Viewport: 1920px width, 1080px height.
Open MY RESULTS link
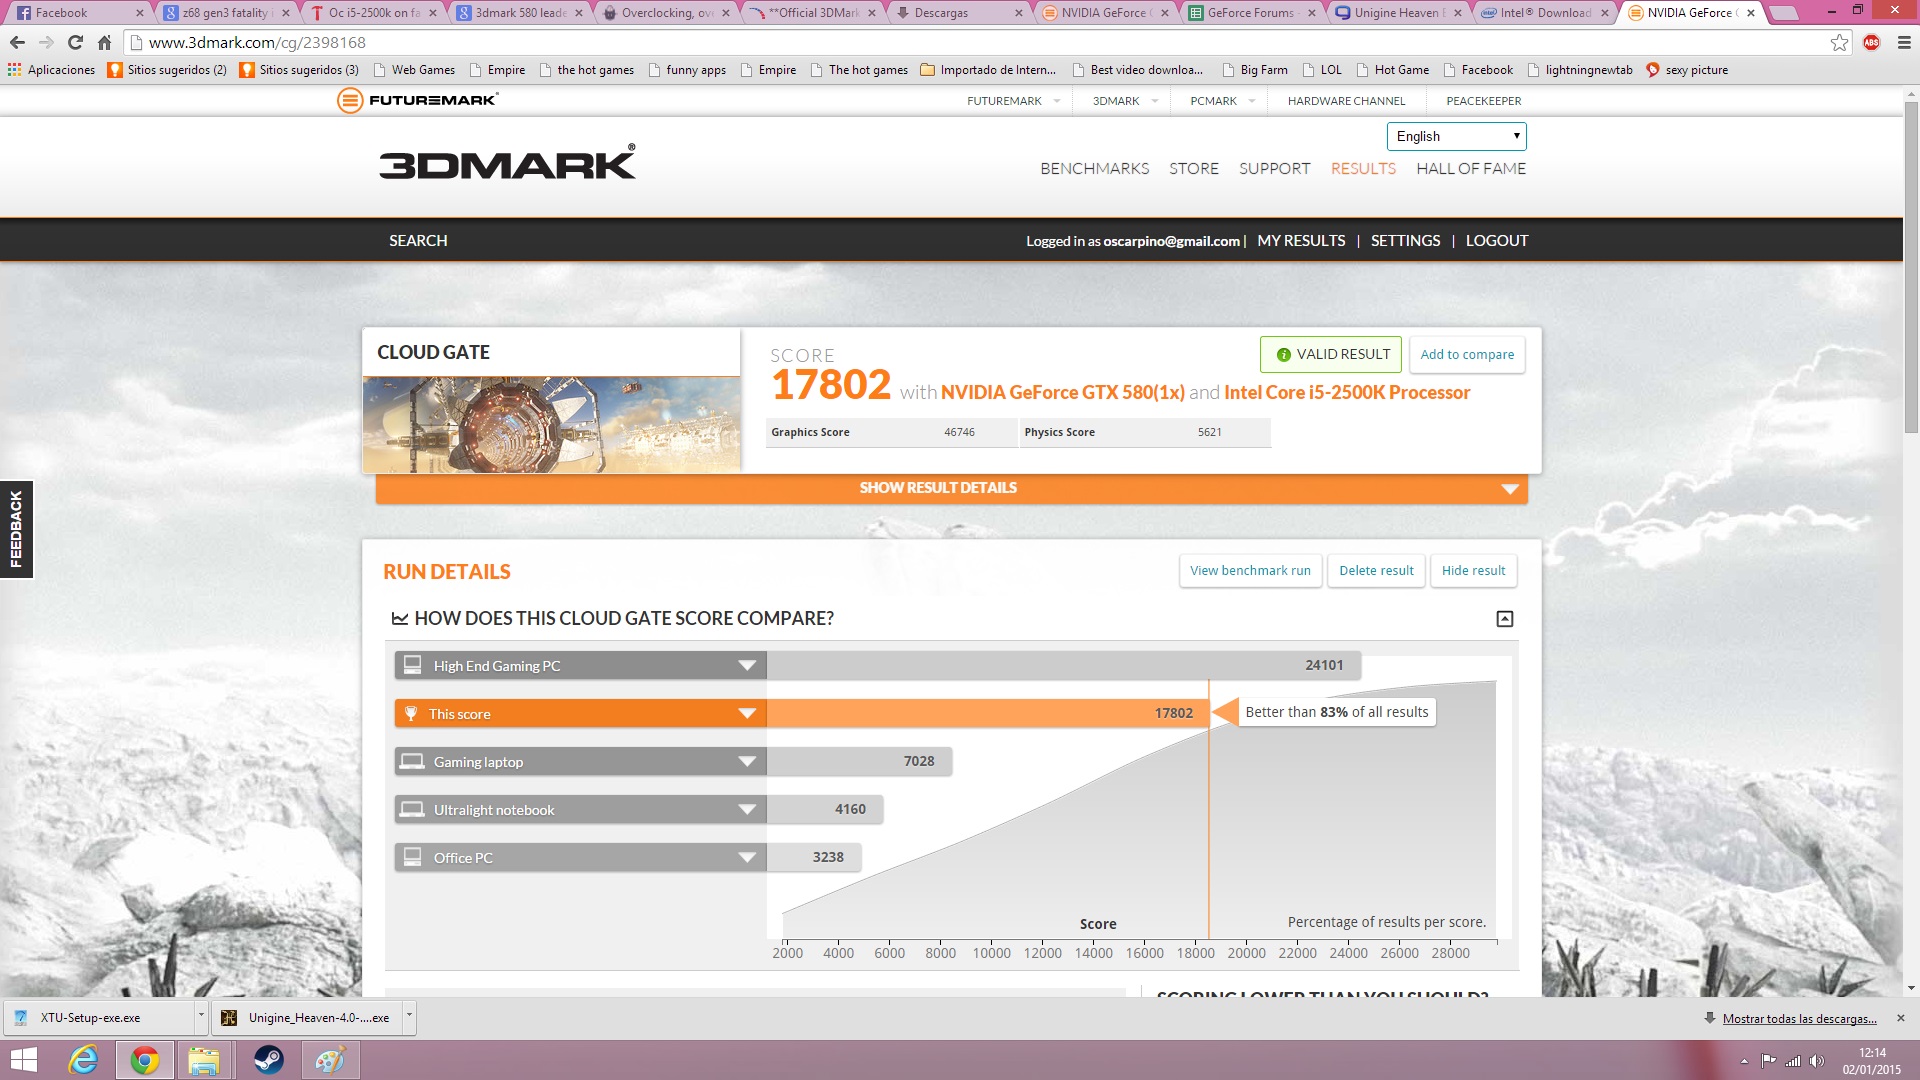click(1301, 241)
